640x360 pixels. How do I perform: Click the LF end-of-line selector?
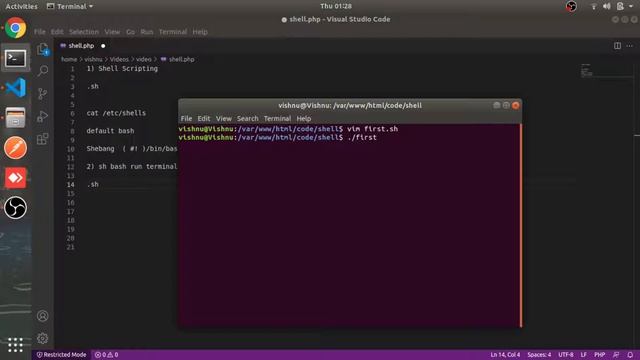tap(584, 355)
